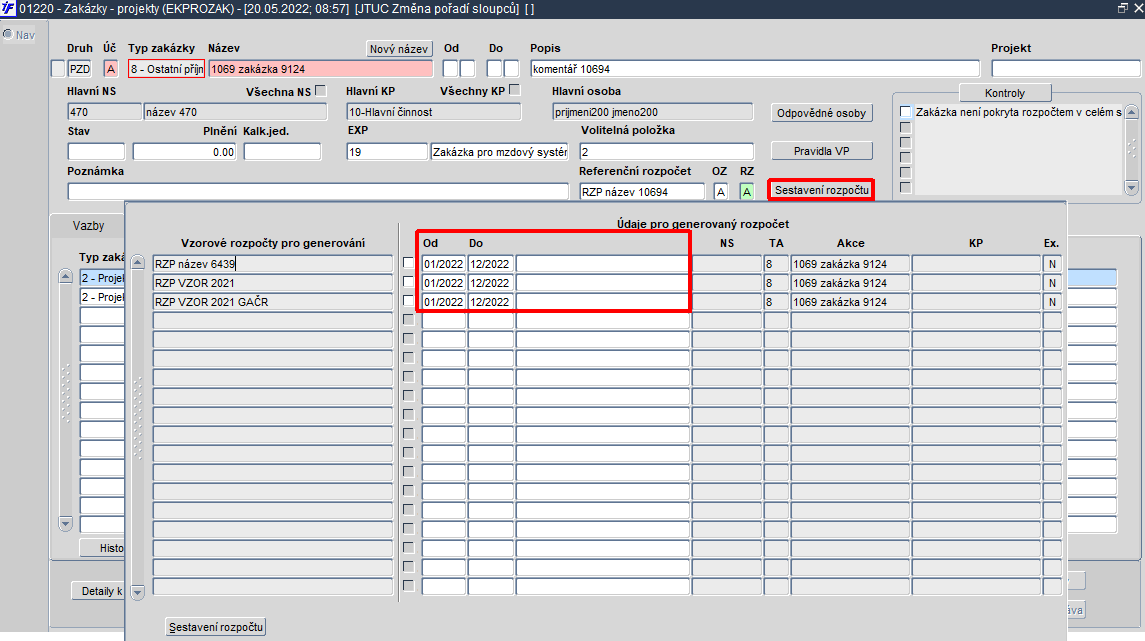Click the down arrow of Typ zakázky list

65,523
